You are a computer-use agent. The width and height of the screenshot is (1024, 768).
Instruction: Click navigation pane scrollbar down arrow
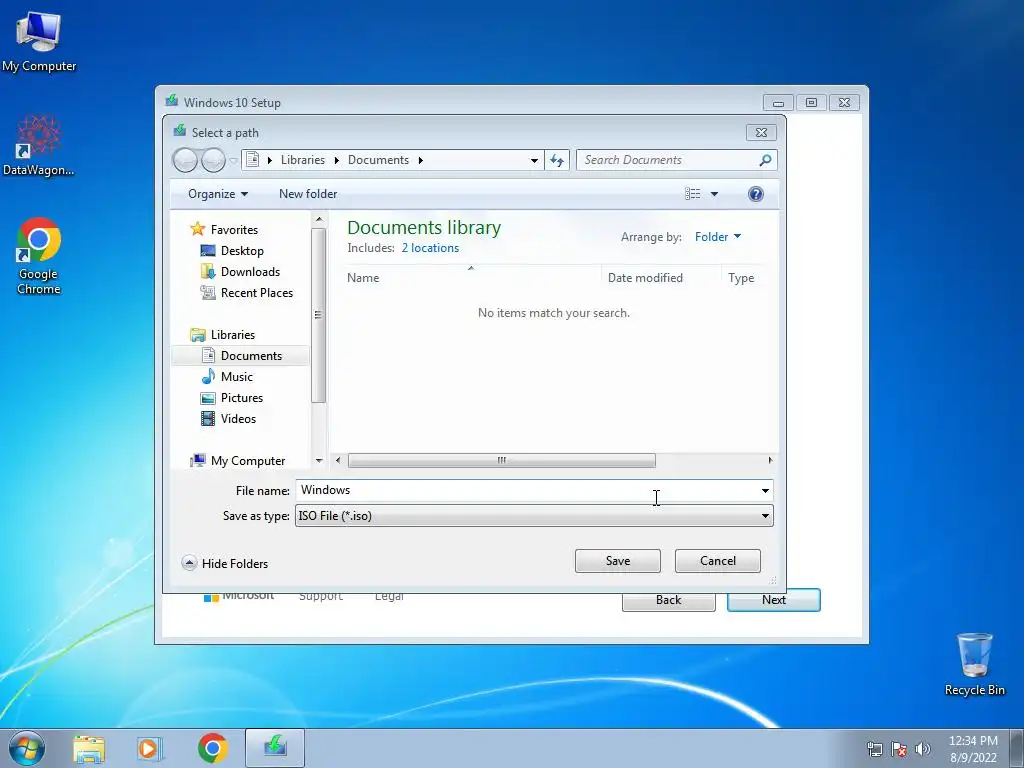tap(319, 461)
